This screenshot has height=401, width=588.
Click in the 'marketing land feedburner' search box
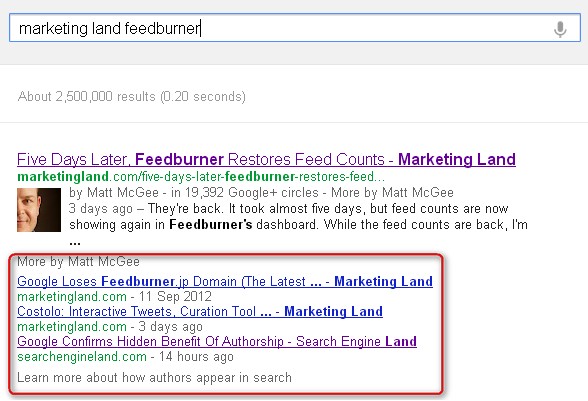295,28
